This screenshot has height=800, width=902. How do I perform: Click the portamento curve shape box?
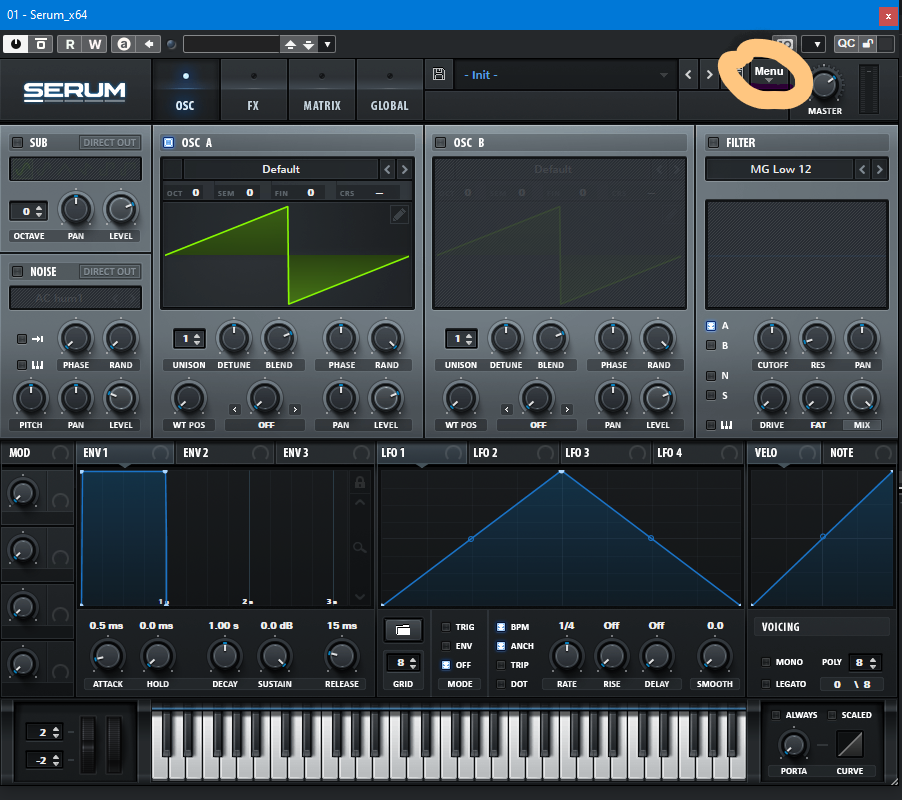pyautogui.click(x=850, y=744)
